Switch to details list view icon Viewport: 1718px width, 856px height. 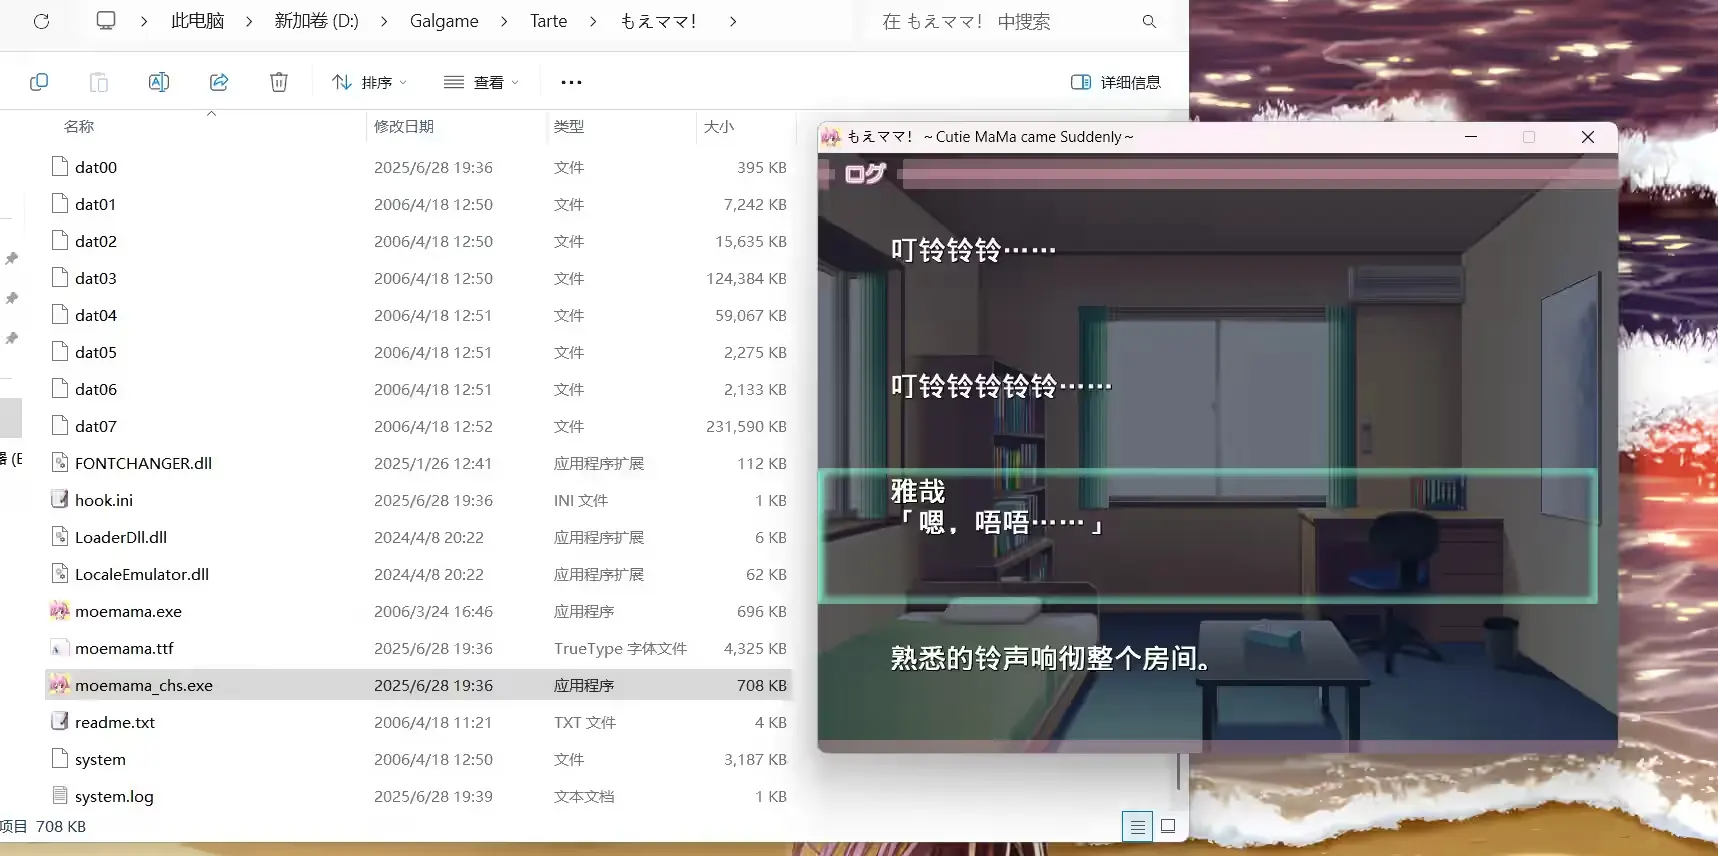[x=1137, y=826]
